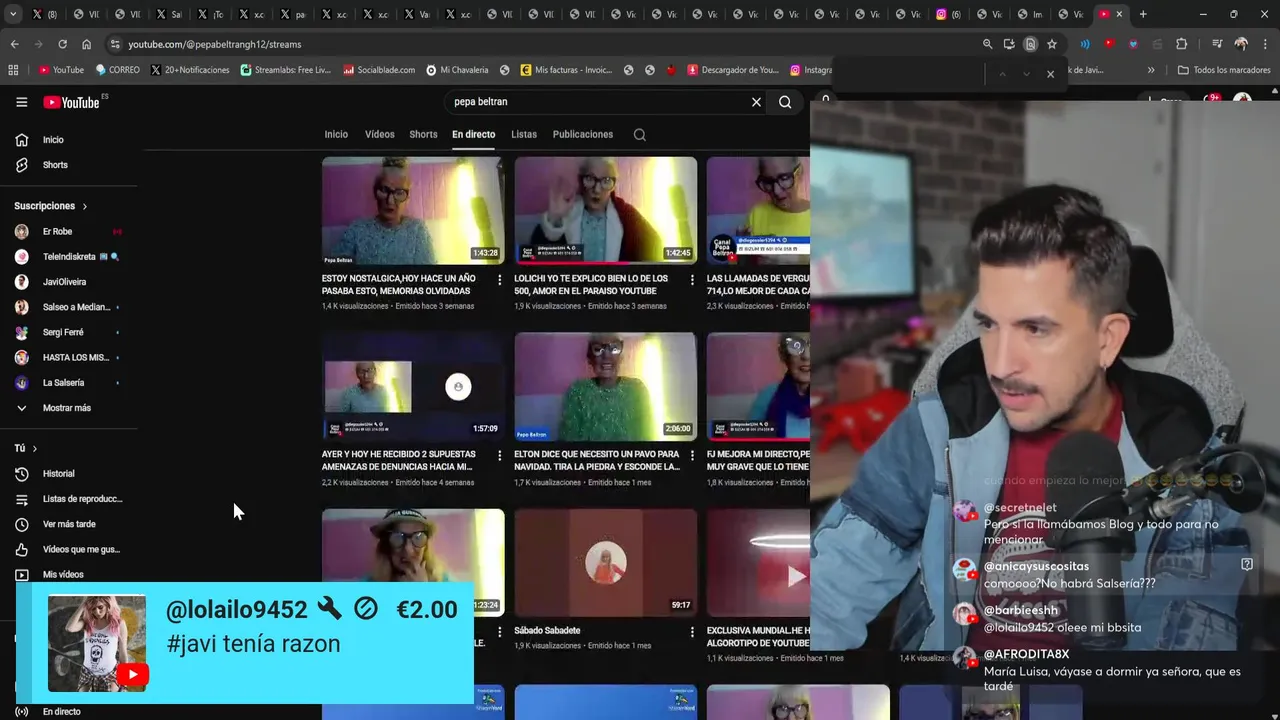Open the YouTube bookmark in bookmarks bar
Screen dimensions: 1280x720
(61, 70)
